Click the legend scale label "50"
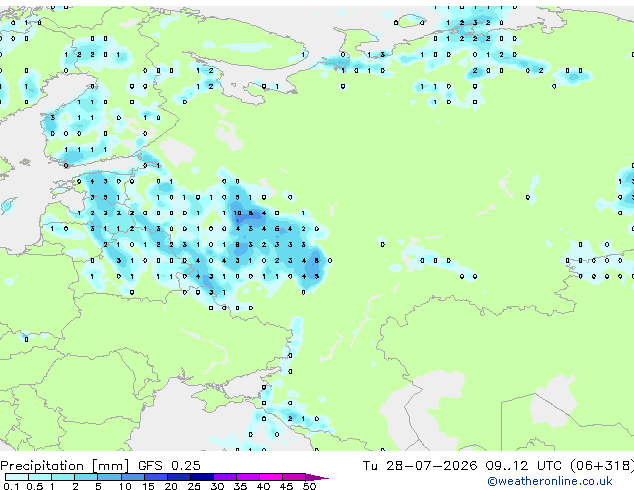Image resolution: width=634 pixels, height=490 pixels. pyautogui.click(x=309, y=486)
